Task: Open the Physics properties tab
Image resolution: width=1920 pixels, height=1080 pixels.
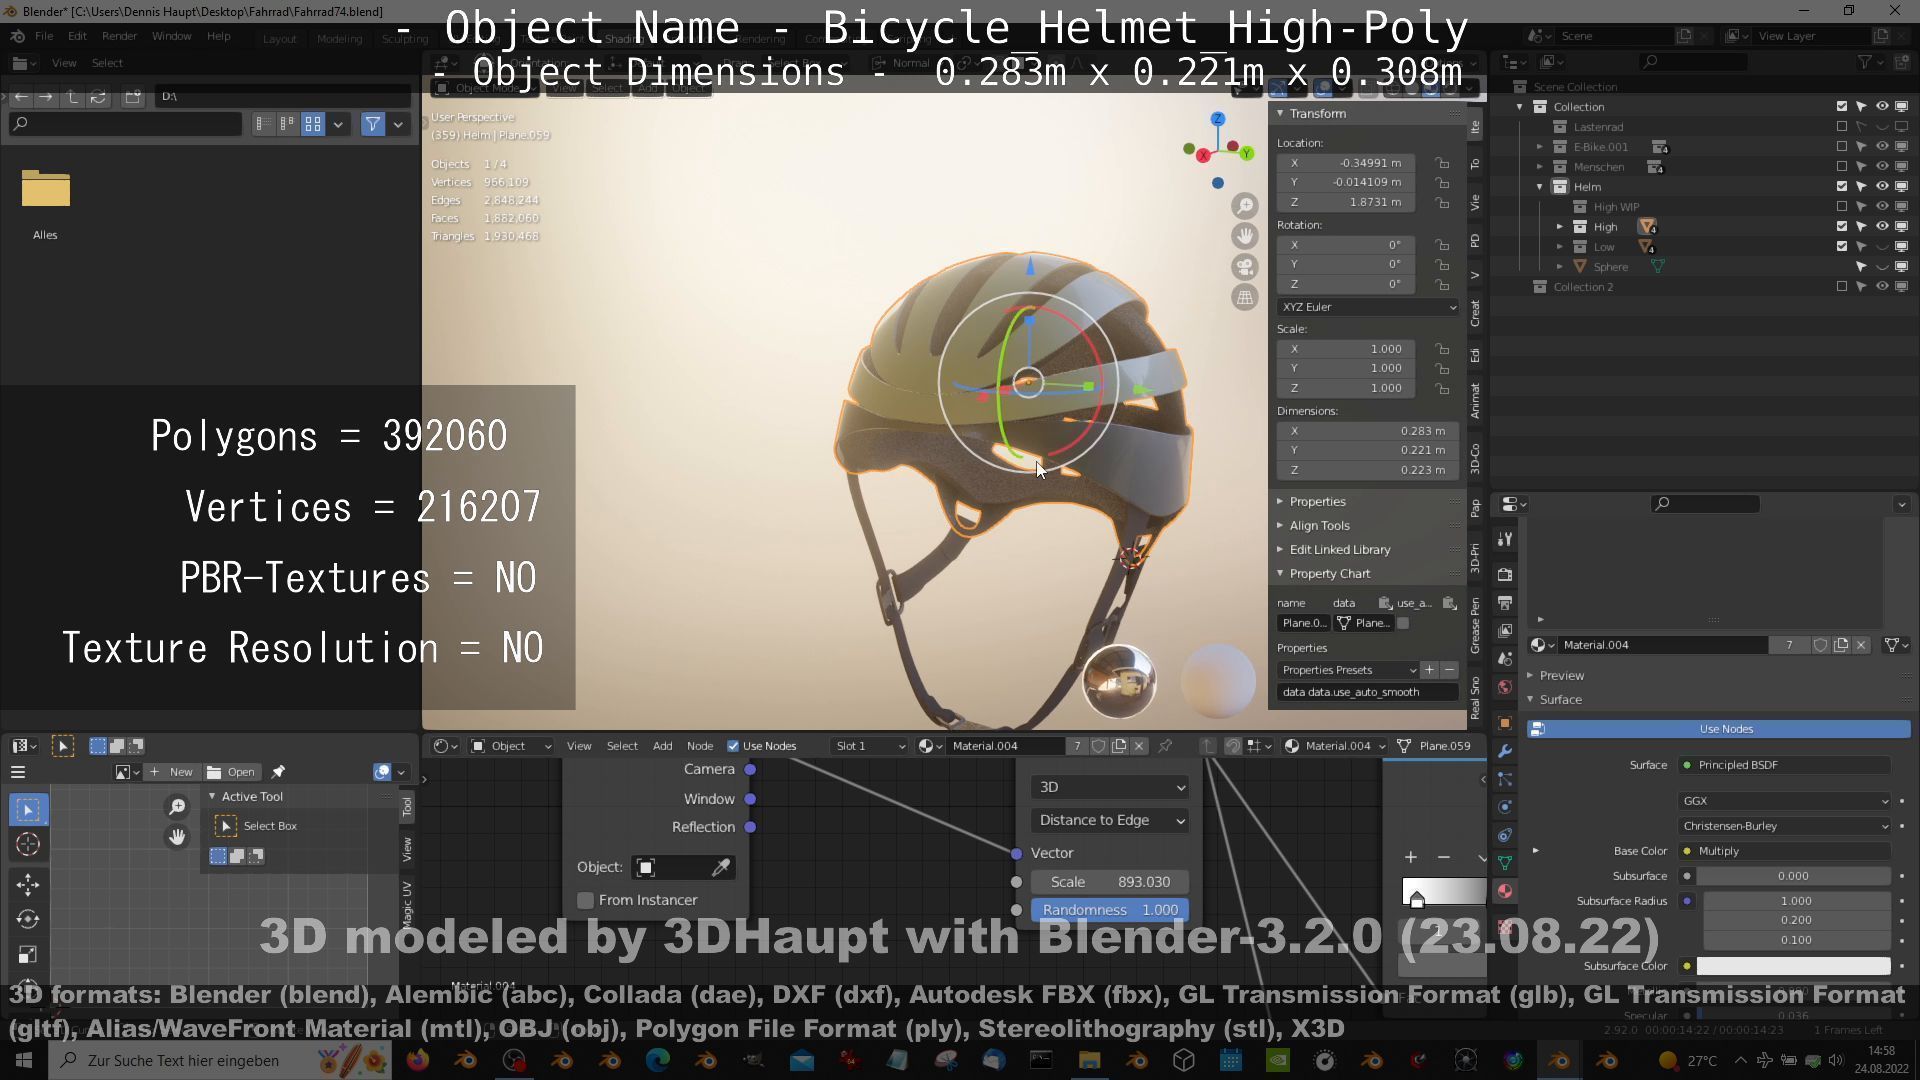Action: pos(1505,807)
